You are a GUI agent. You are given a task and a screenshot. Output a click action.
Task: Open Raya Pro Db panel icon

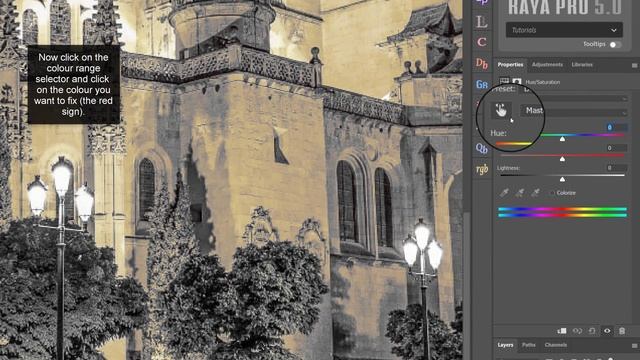point(482,64)
